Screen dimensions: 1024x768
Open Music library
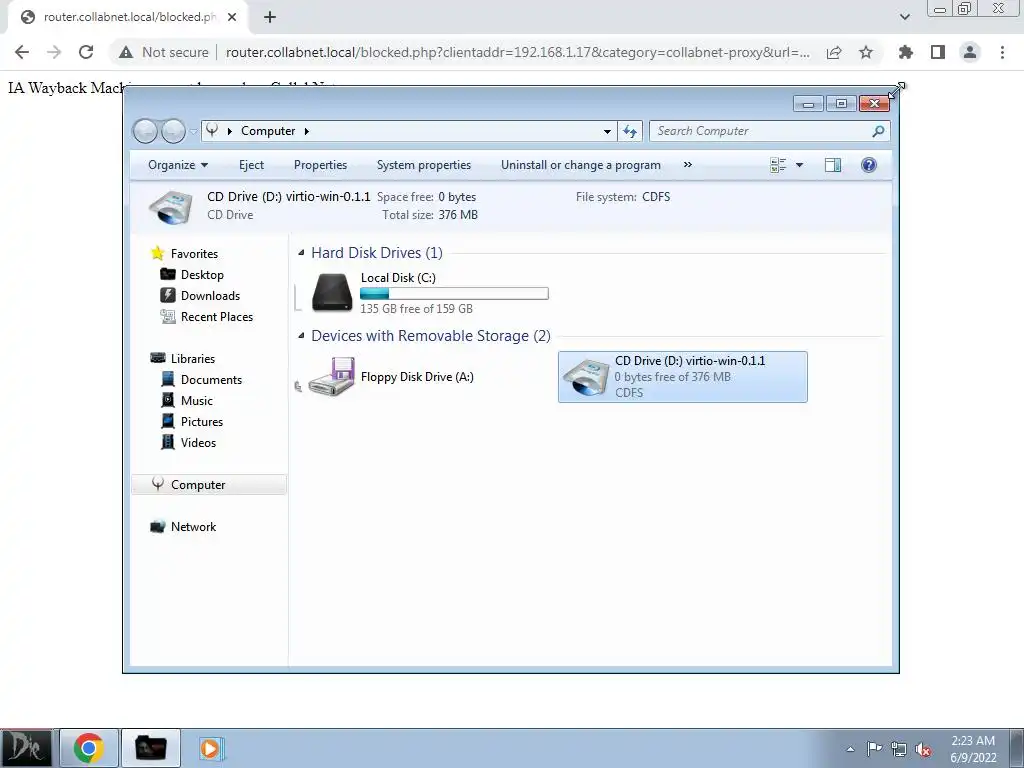(x=197, y=400)
